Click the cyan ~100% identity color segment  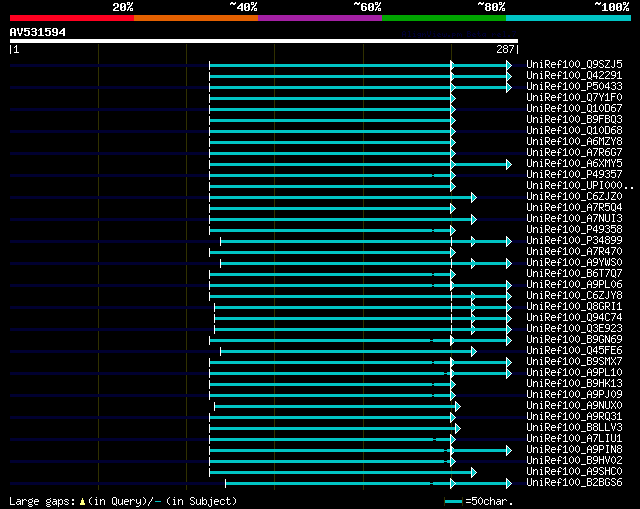click(x=568, y=18)
